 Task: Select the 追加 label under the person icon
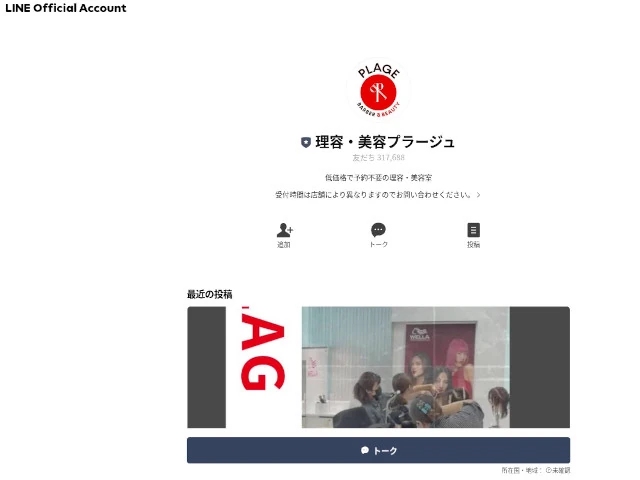coord(284,245)
